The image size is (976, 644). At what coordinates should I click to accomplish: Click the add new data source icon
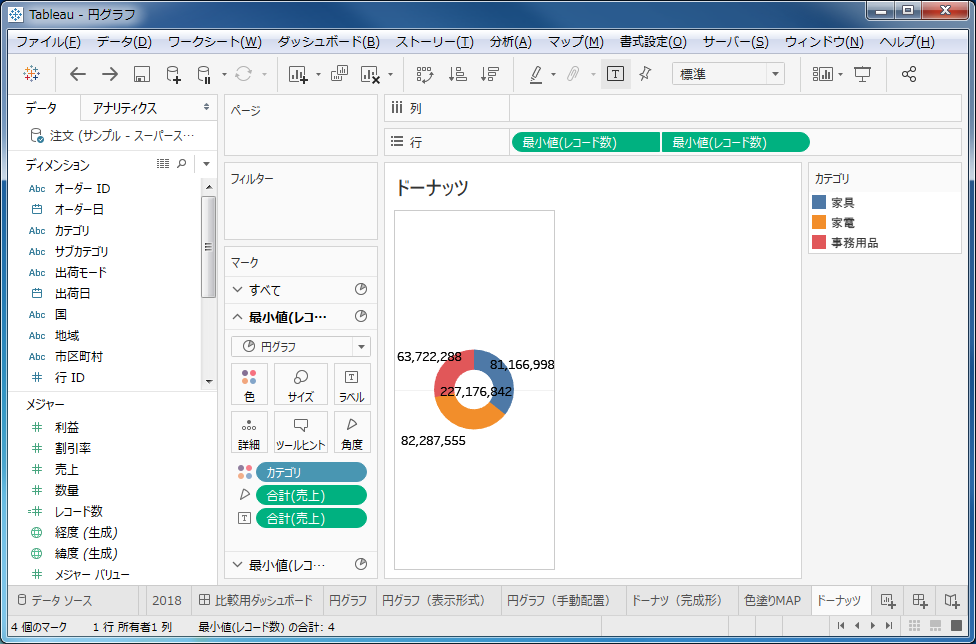tap(173, 74)
